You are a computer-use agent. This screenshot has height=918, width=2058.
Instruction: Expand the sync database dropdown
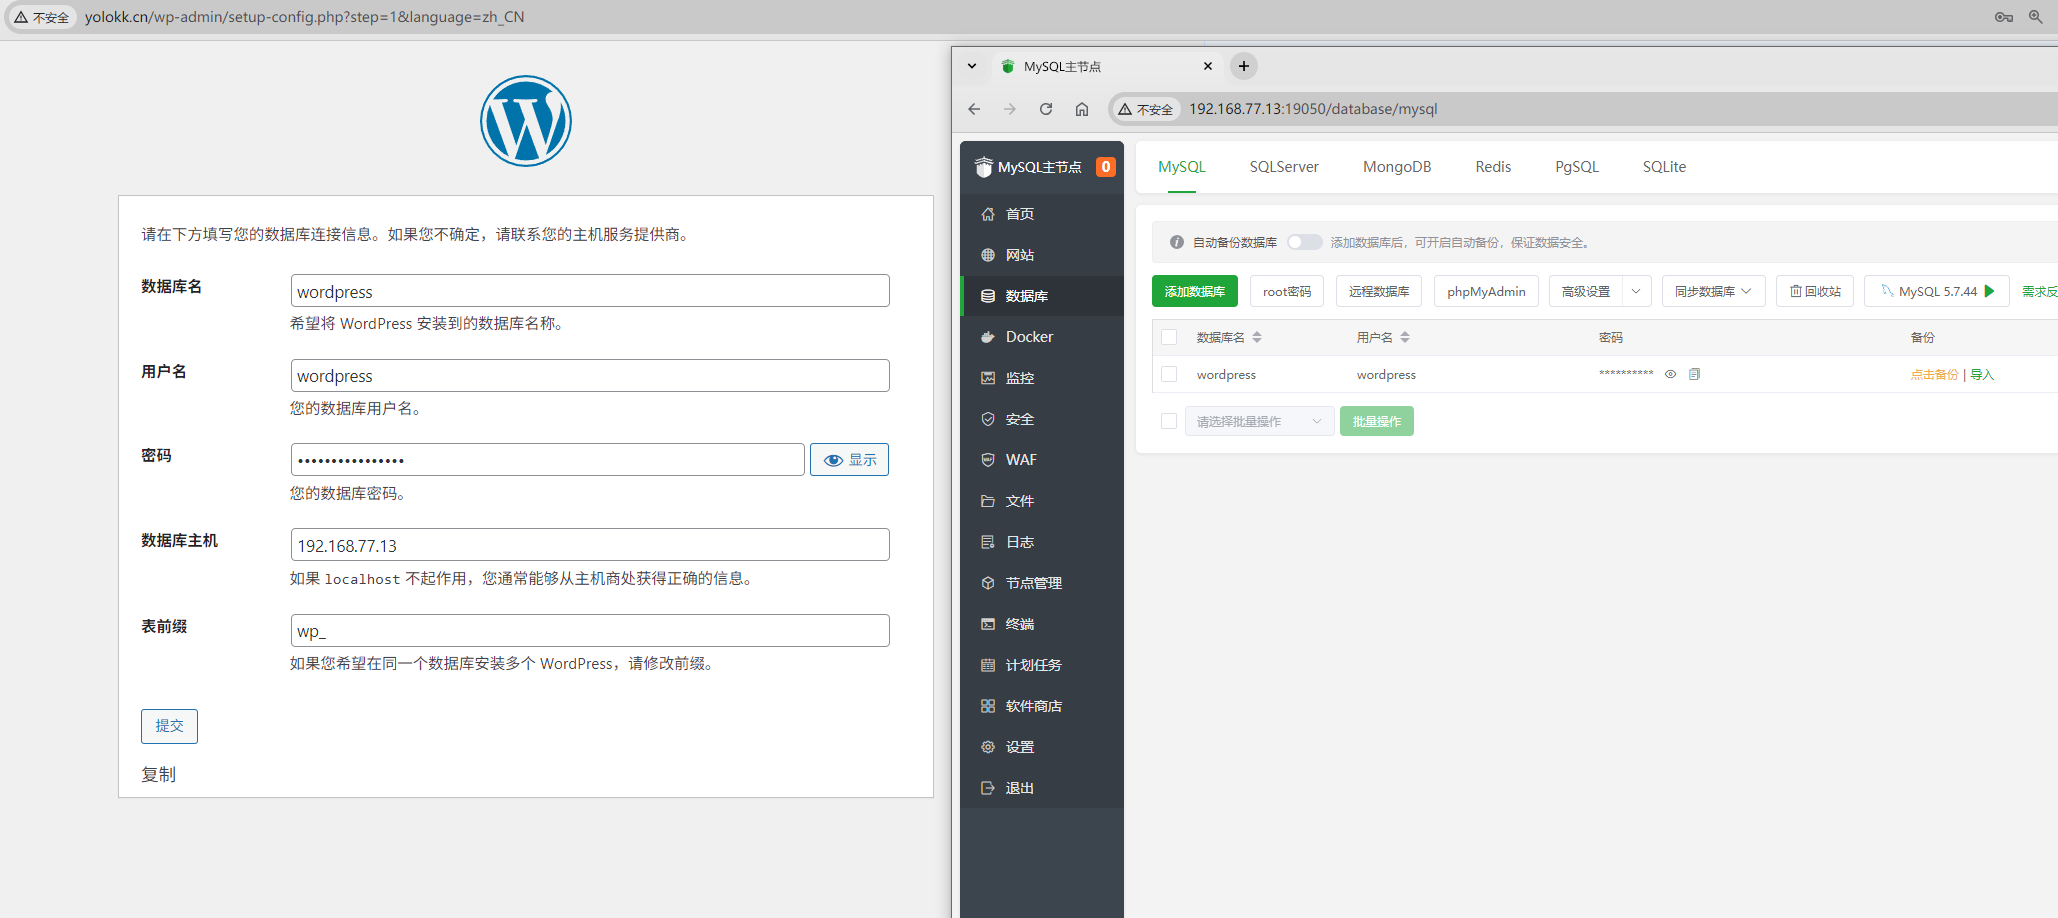[1713, 291]
